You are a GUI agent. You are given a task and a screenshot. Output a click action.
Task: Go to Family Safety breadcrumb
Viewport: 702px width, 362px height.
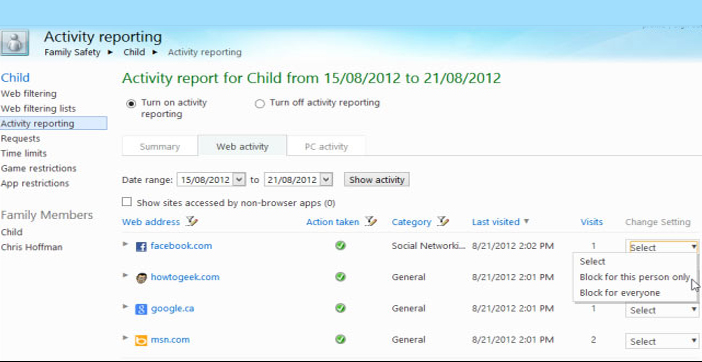click(72, 52)
